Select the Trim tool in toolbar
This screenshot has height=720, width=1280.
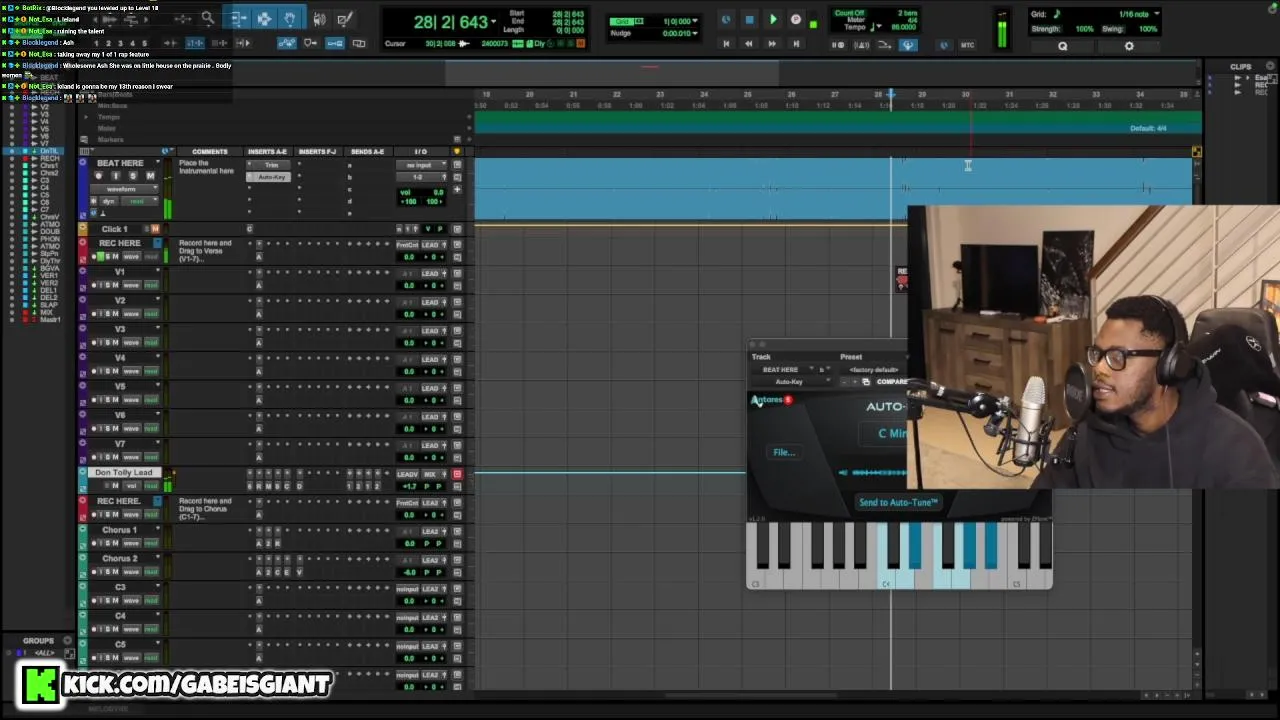239,18
